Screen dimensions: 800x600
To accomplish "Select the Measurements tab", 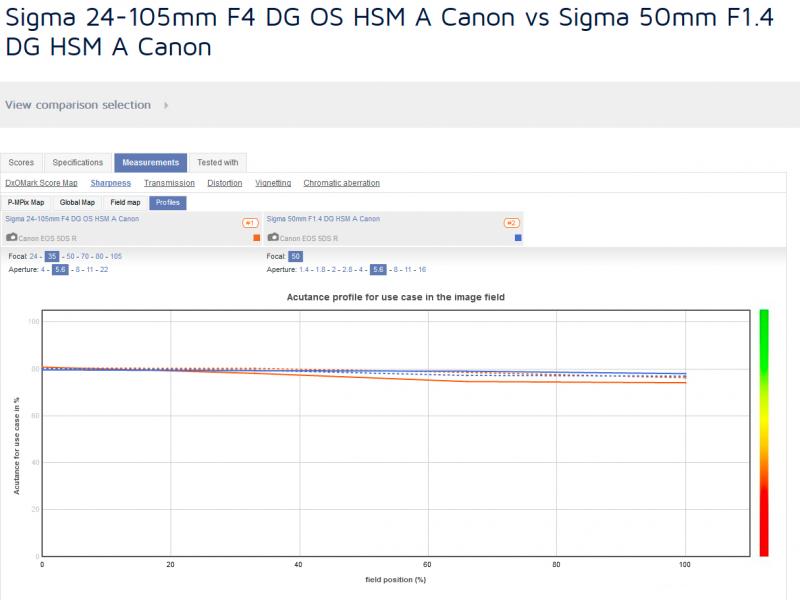I will tap(151, 163).
